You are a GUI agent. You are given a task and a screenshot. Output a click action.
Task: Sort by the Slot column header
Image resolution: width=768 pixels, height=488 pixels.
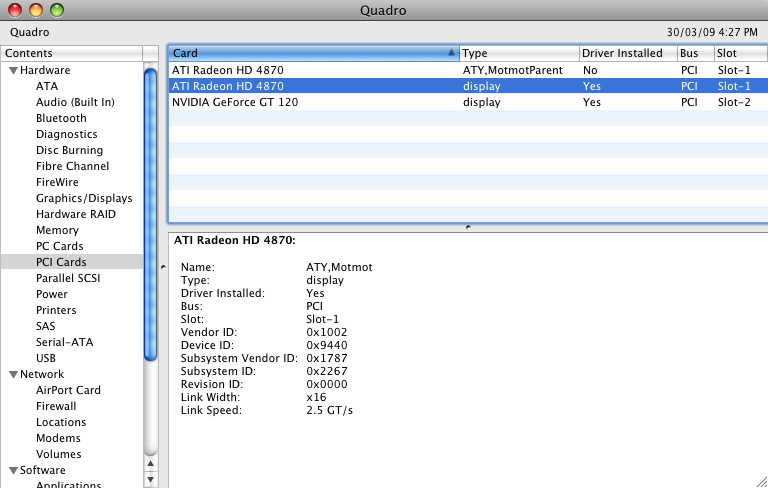[x=741, y=53]
